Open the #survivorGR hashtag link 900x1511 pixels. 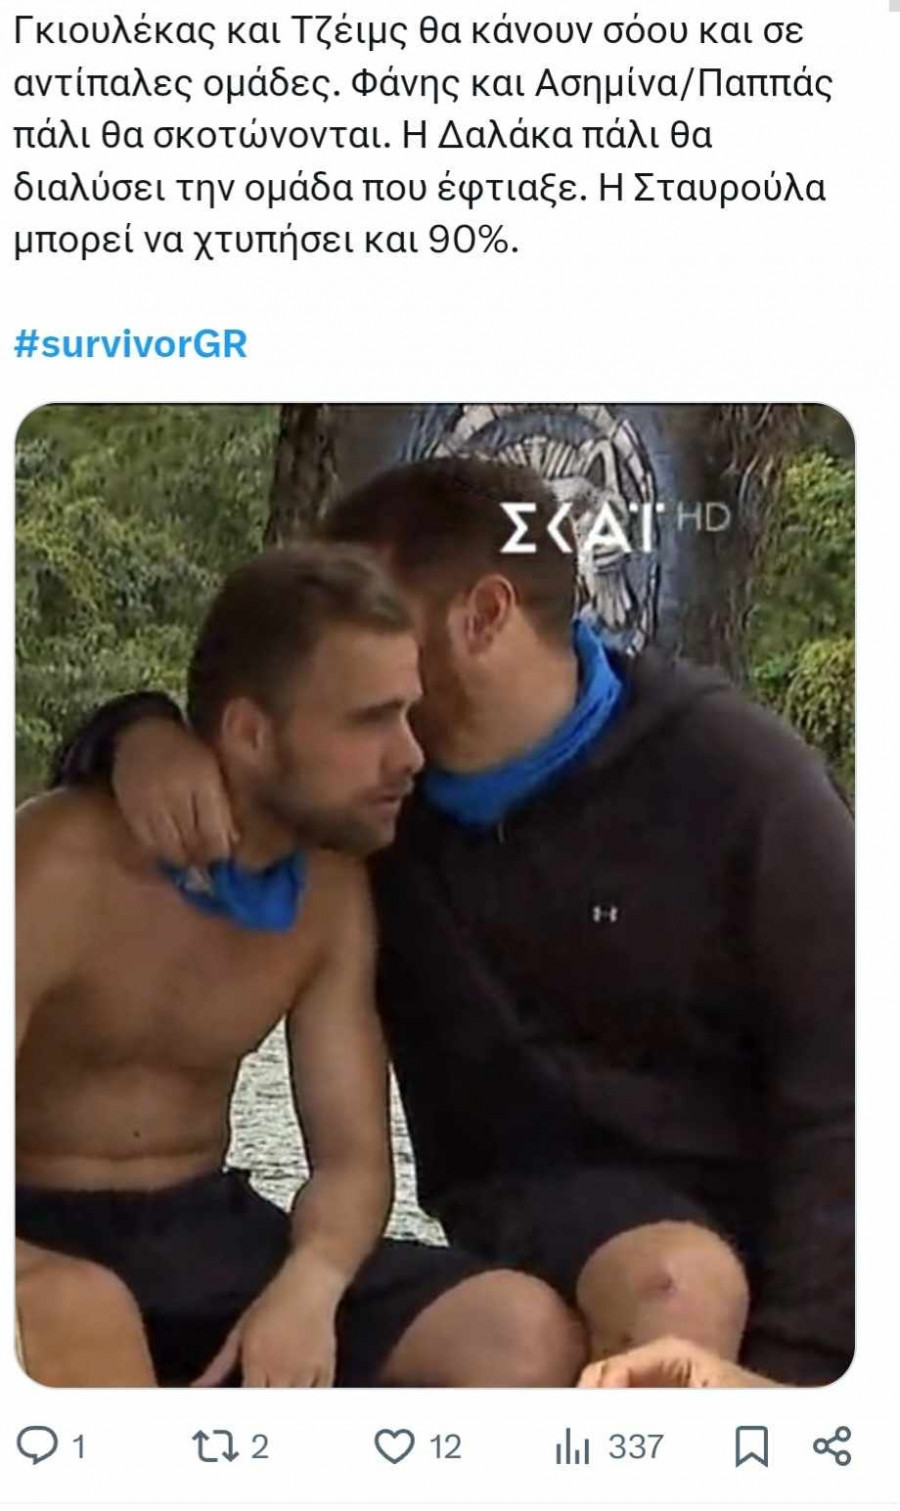tap(130, 343)
